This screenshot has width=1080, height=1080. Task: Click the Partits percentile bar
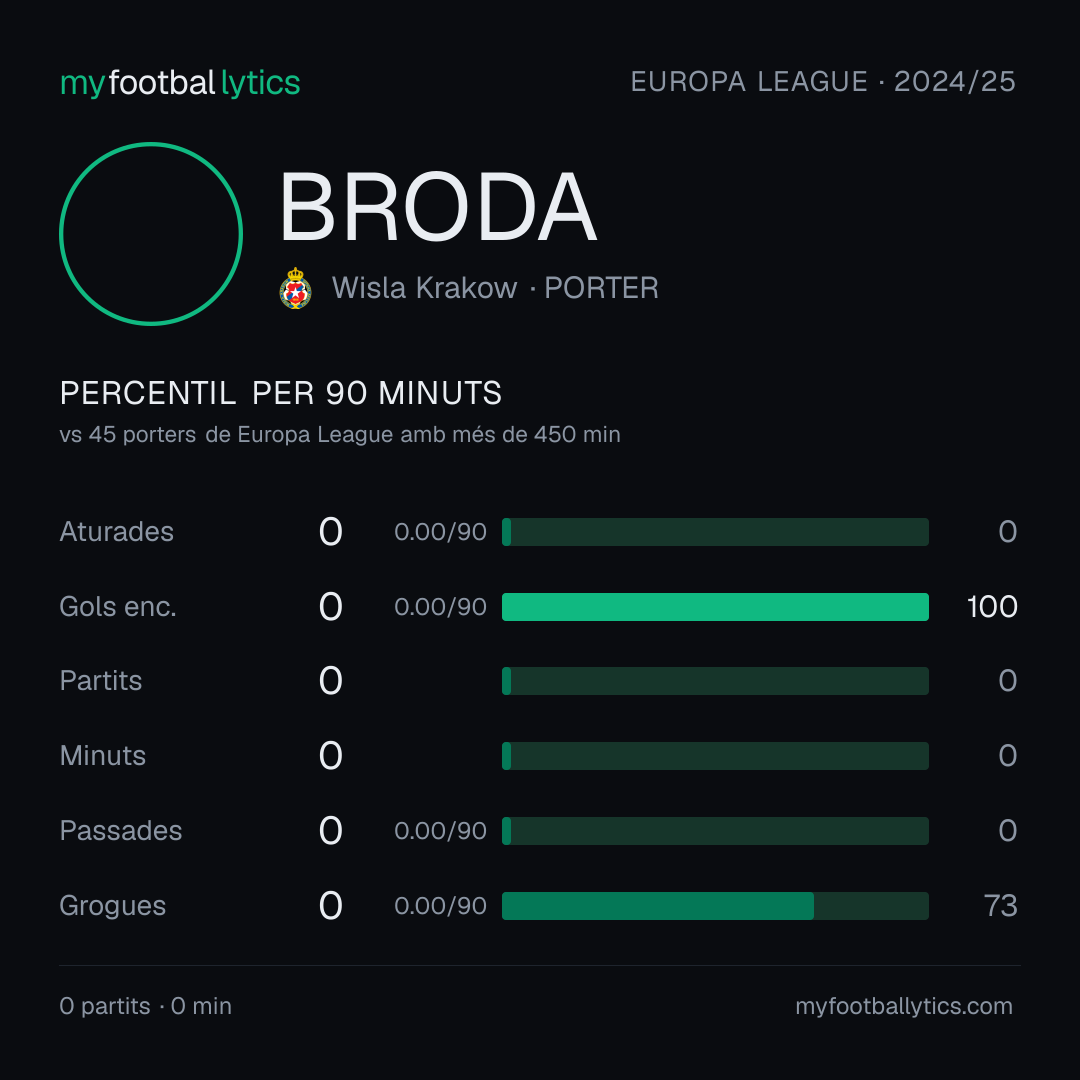click(x=715, y=681)
